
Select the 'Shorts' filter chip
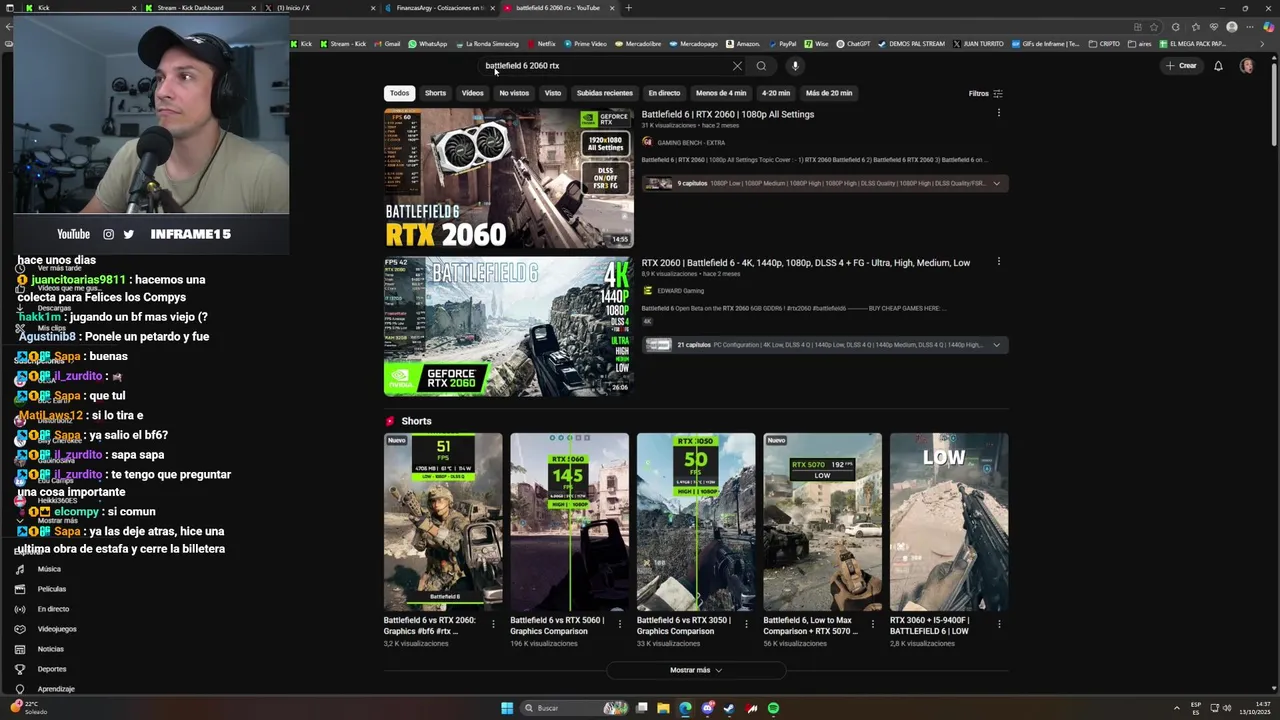[435, 93]
